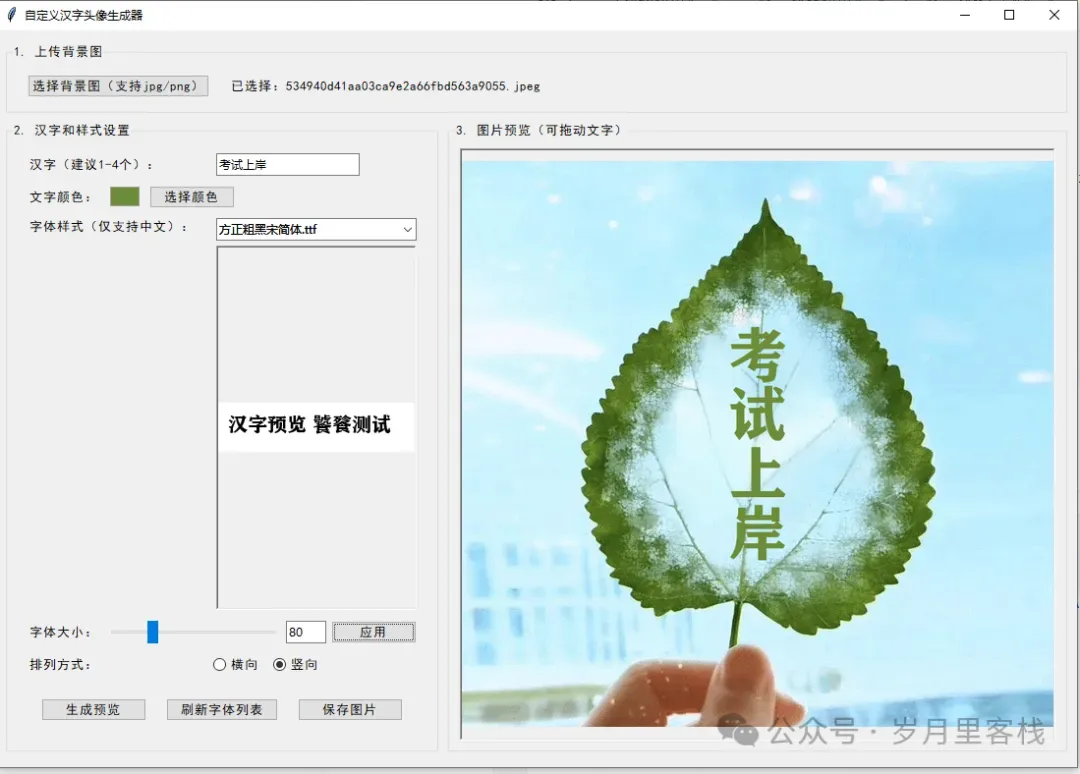Click the 汉字 text input containing 考试上岸
Screen dimensions: 1080x774
pyautogui.click(x=287, y=165)
